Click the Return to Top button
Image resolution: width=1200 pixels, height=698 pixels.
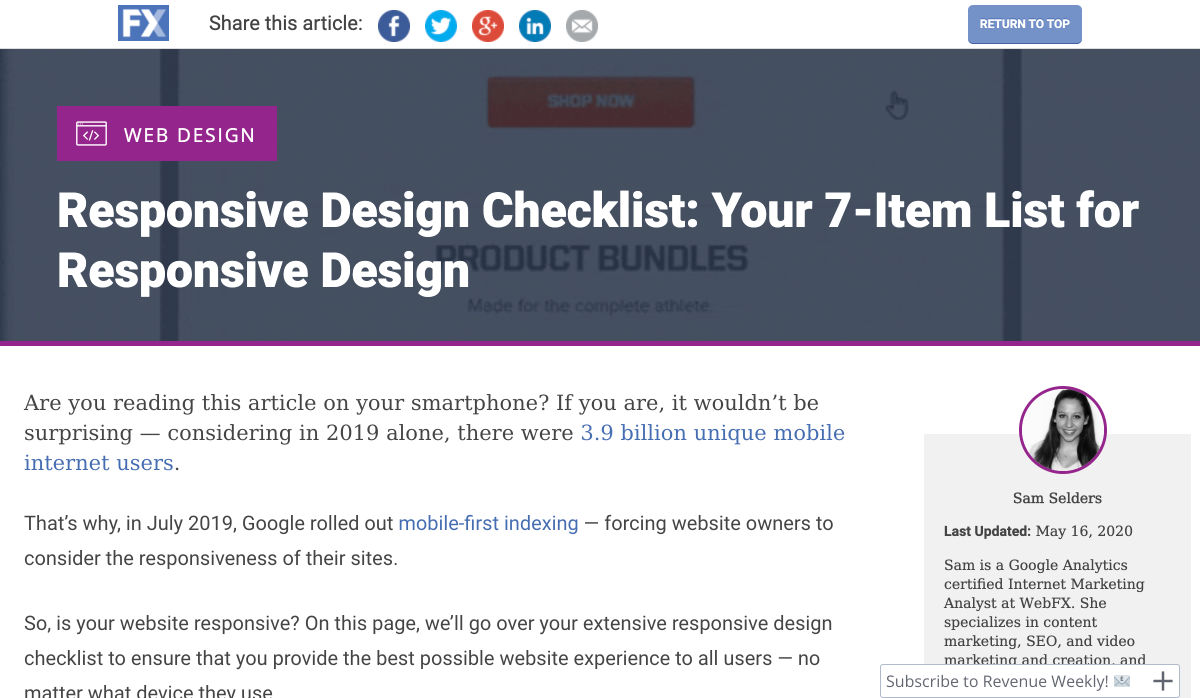[x=1025, y=24]
